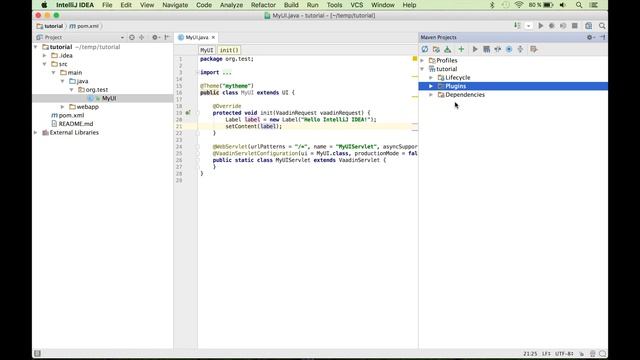Collapse the java folder
The width and height of the screenshot is (640, 360).
(x=62, y=81)
